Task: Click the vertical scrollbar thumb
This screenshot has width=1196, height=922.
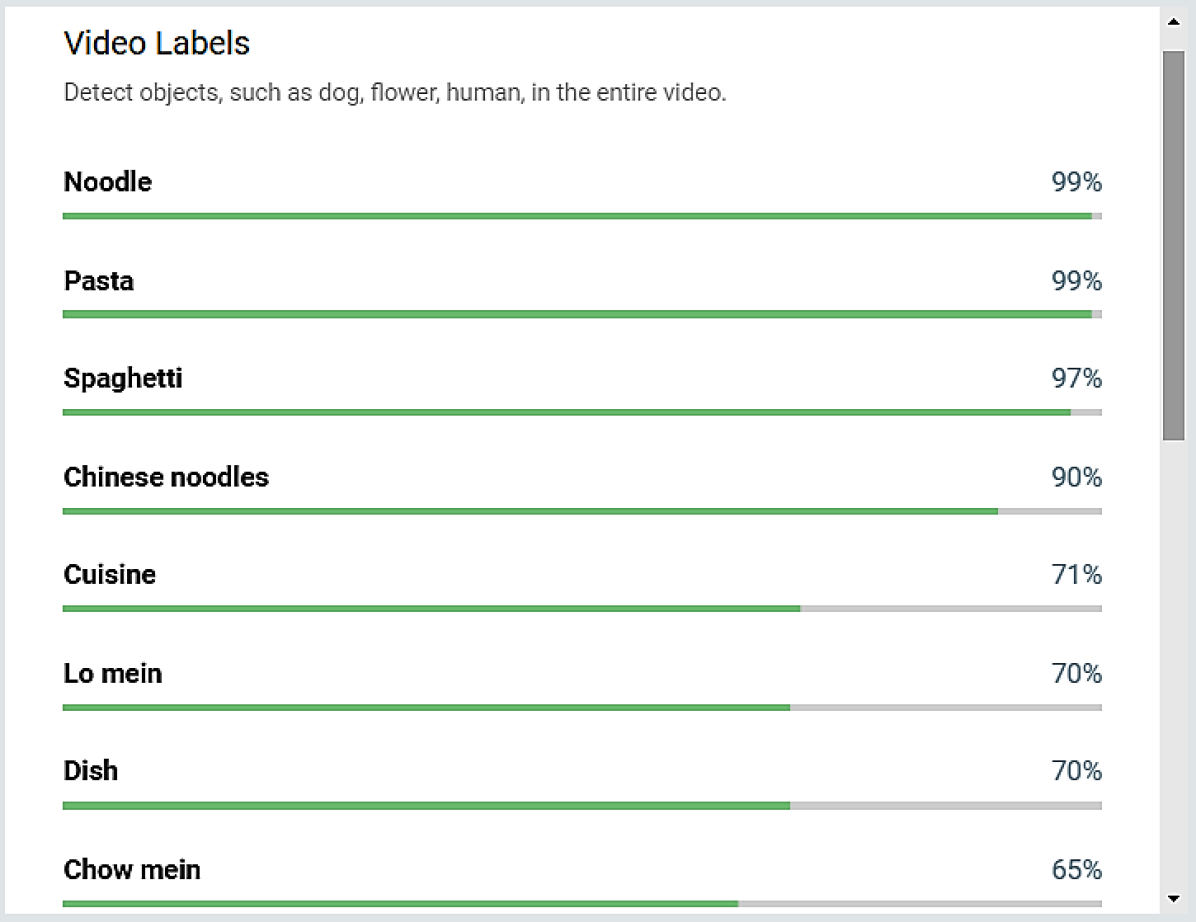Action: (1173, 245)
